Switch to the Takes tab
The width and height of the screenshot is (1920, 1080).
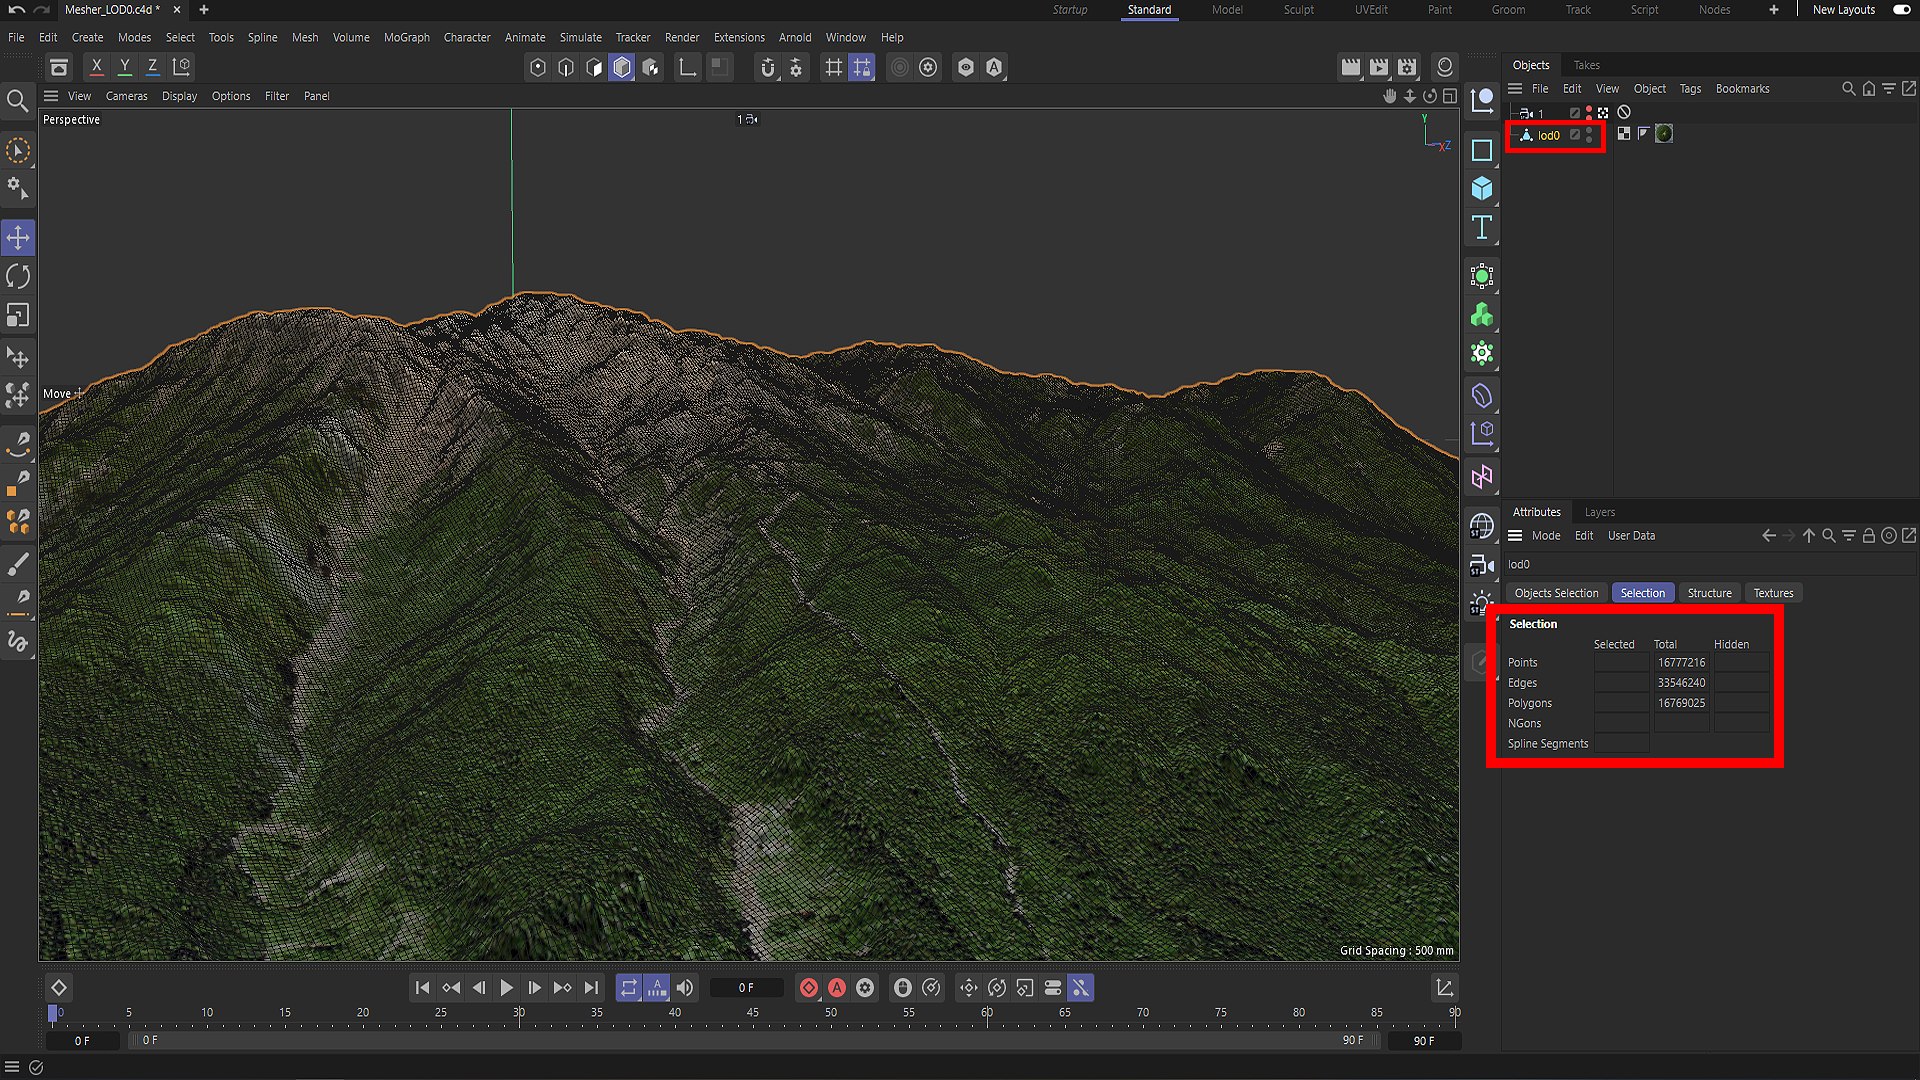(x=1587, y=65)
